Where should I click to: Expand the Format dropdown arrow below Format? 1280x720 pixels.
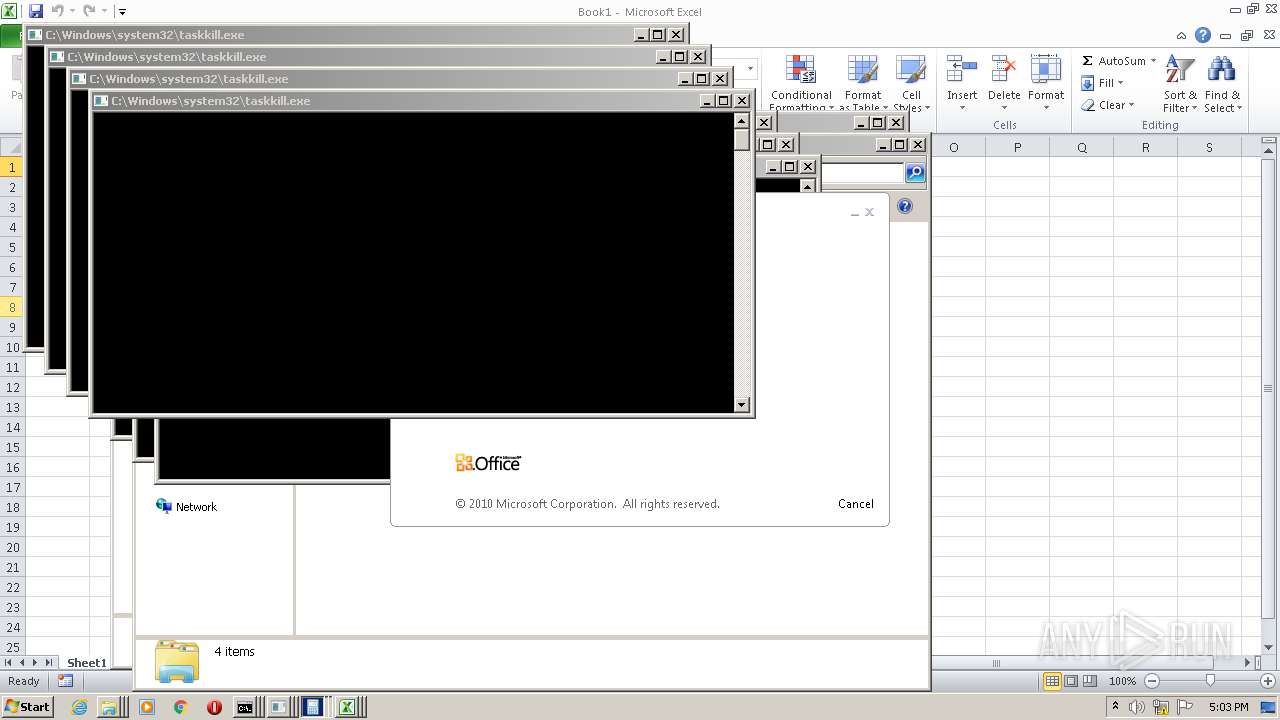tap(1046, 108)
